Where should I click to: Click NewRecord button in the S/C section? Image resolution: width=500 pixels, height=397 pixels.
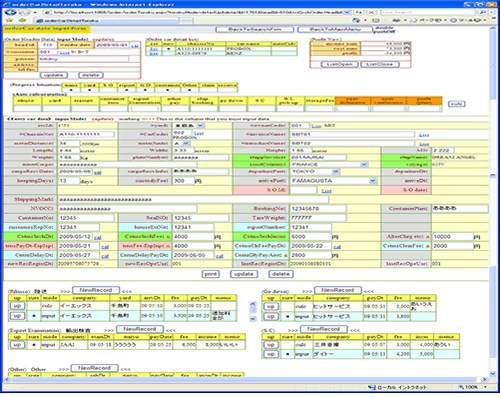(324, 329)
